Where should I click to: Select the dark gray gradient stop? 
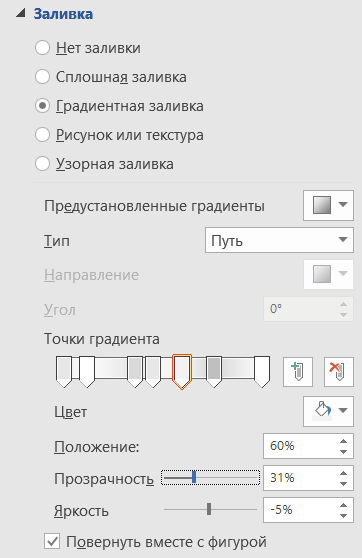pos(214,372)
